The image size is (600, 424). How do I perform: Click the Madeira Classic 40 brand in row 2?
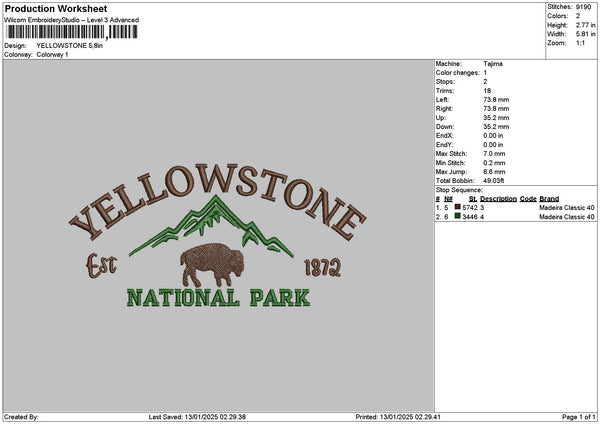pyautogui.click(x=567, y=217)
